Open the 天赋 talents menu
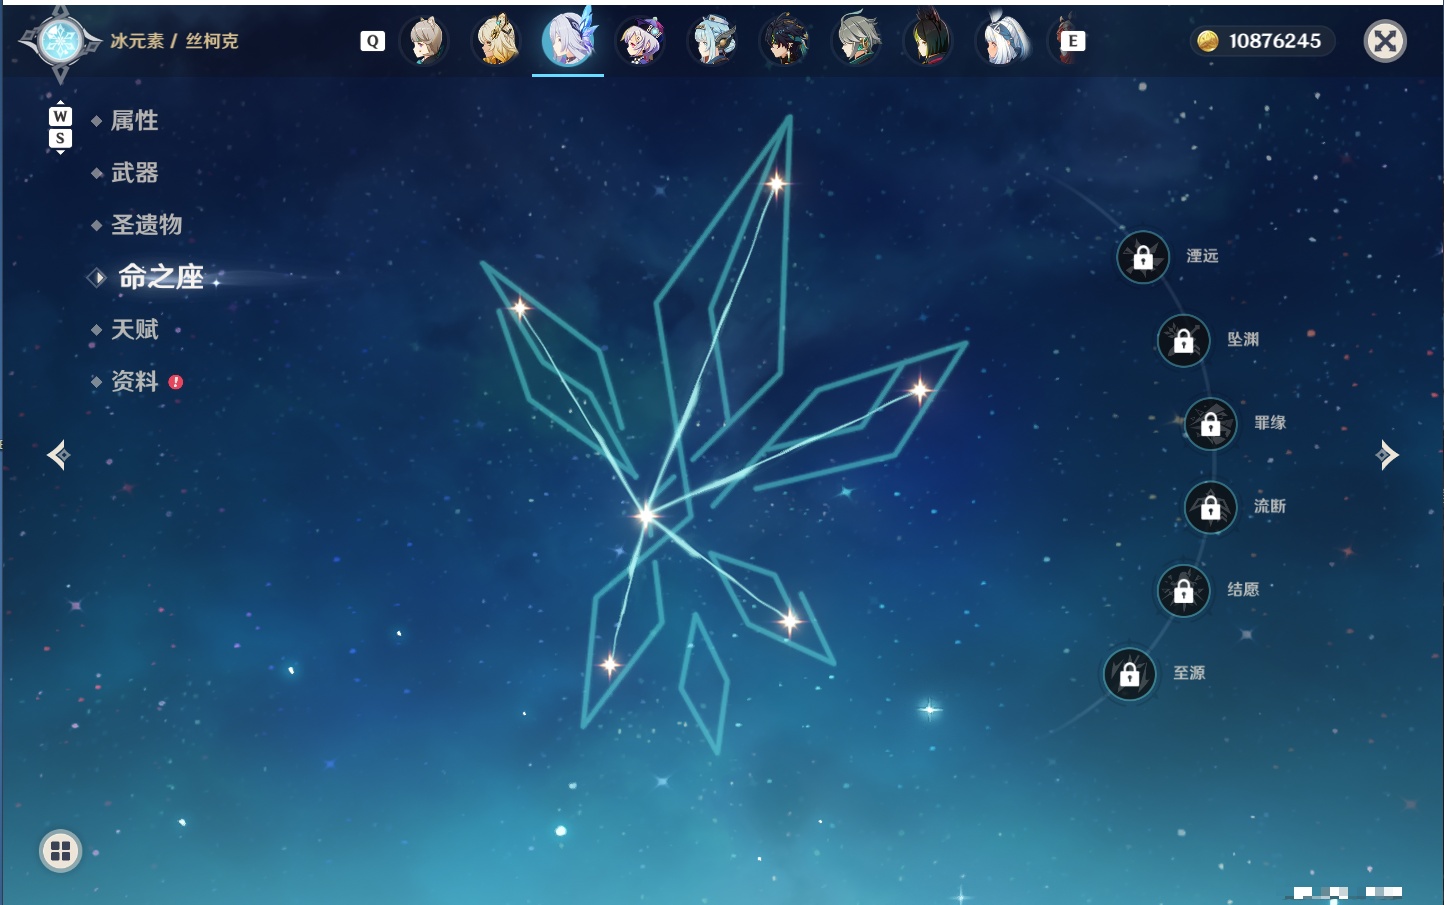This screenshot has height=905, width=1444. 134,329
